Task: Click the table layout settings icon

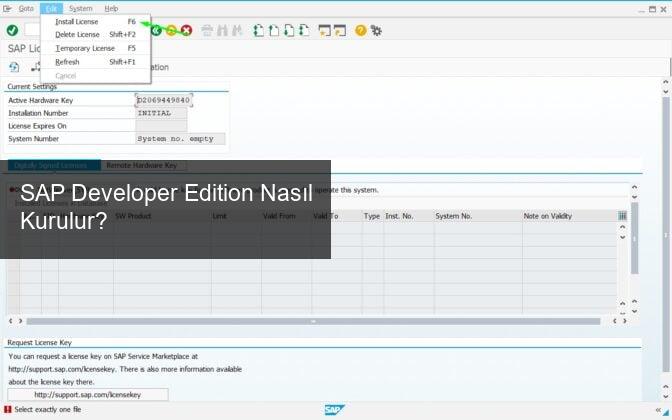Action: [x=622, y=216]
